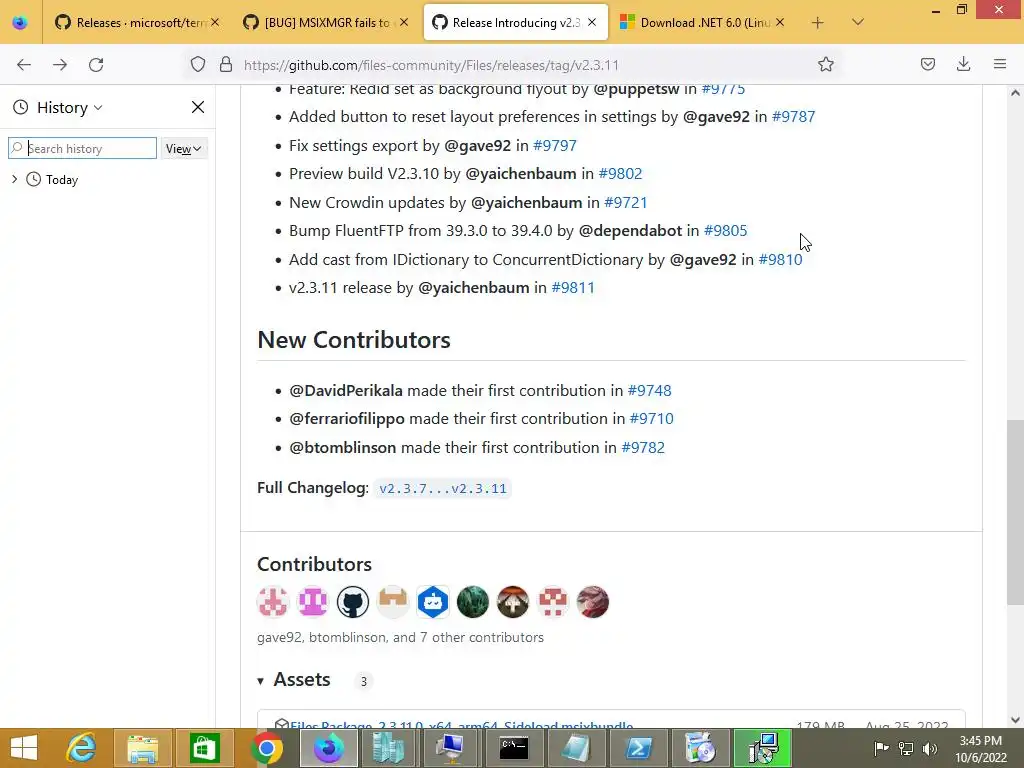Open pull request #9797
Viewport: 1024px width, 768px height.
(x=554, y=146)
